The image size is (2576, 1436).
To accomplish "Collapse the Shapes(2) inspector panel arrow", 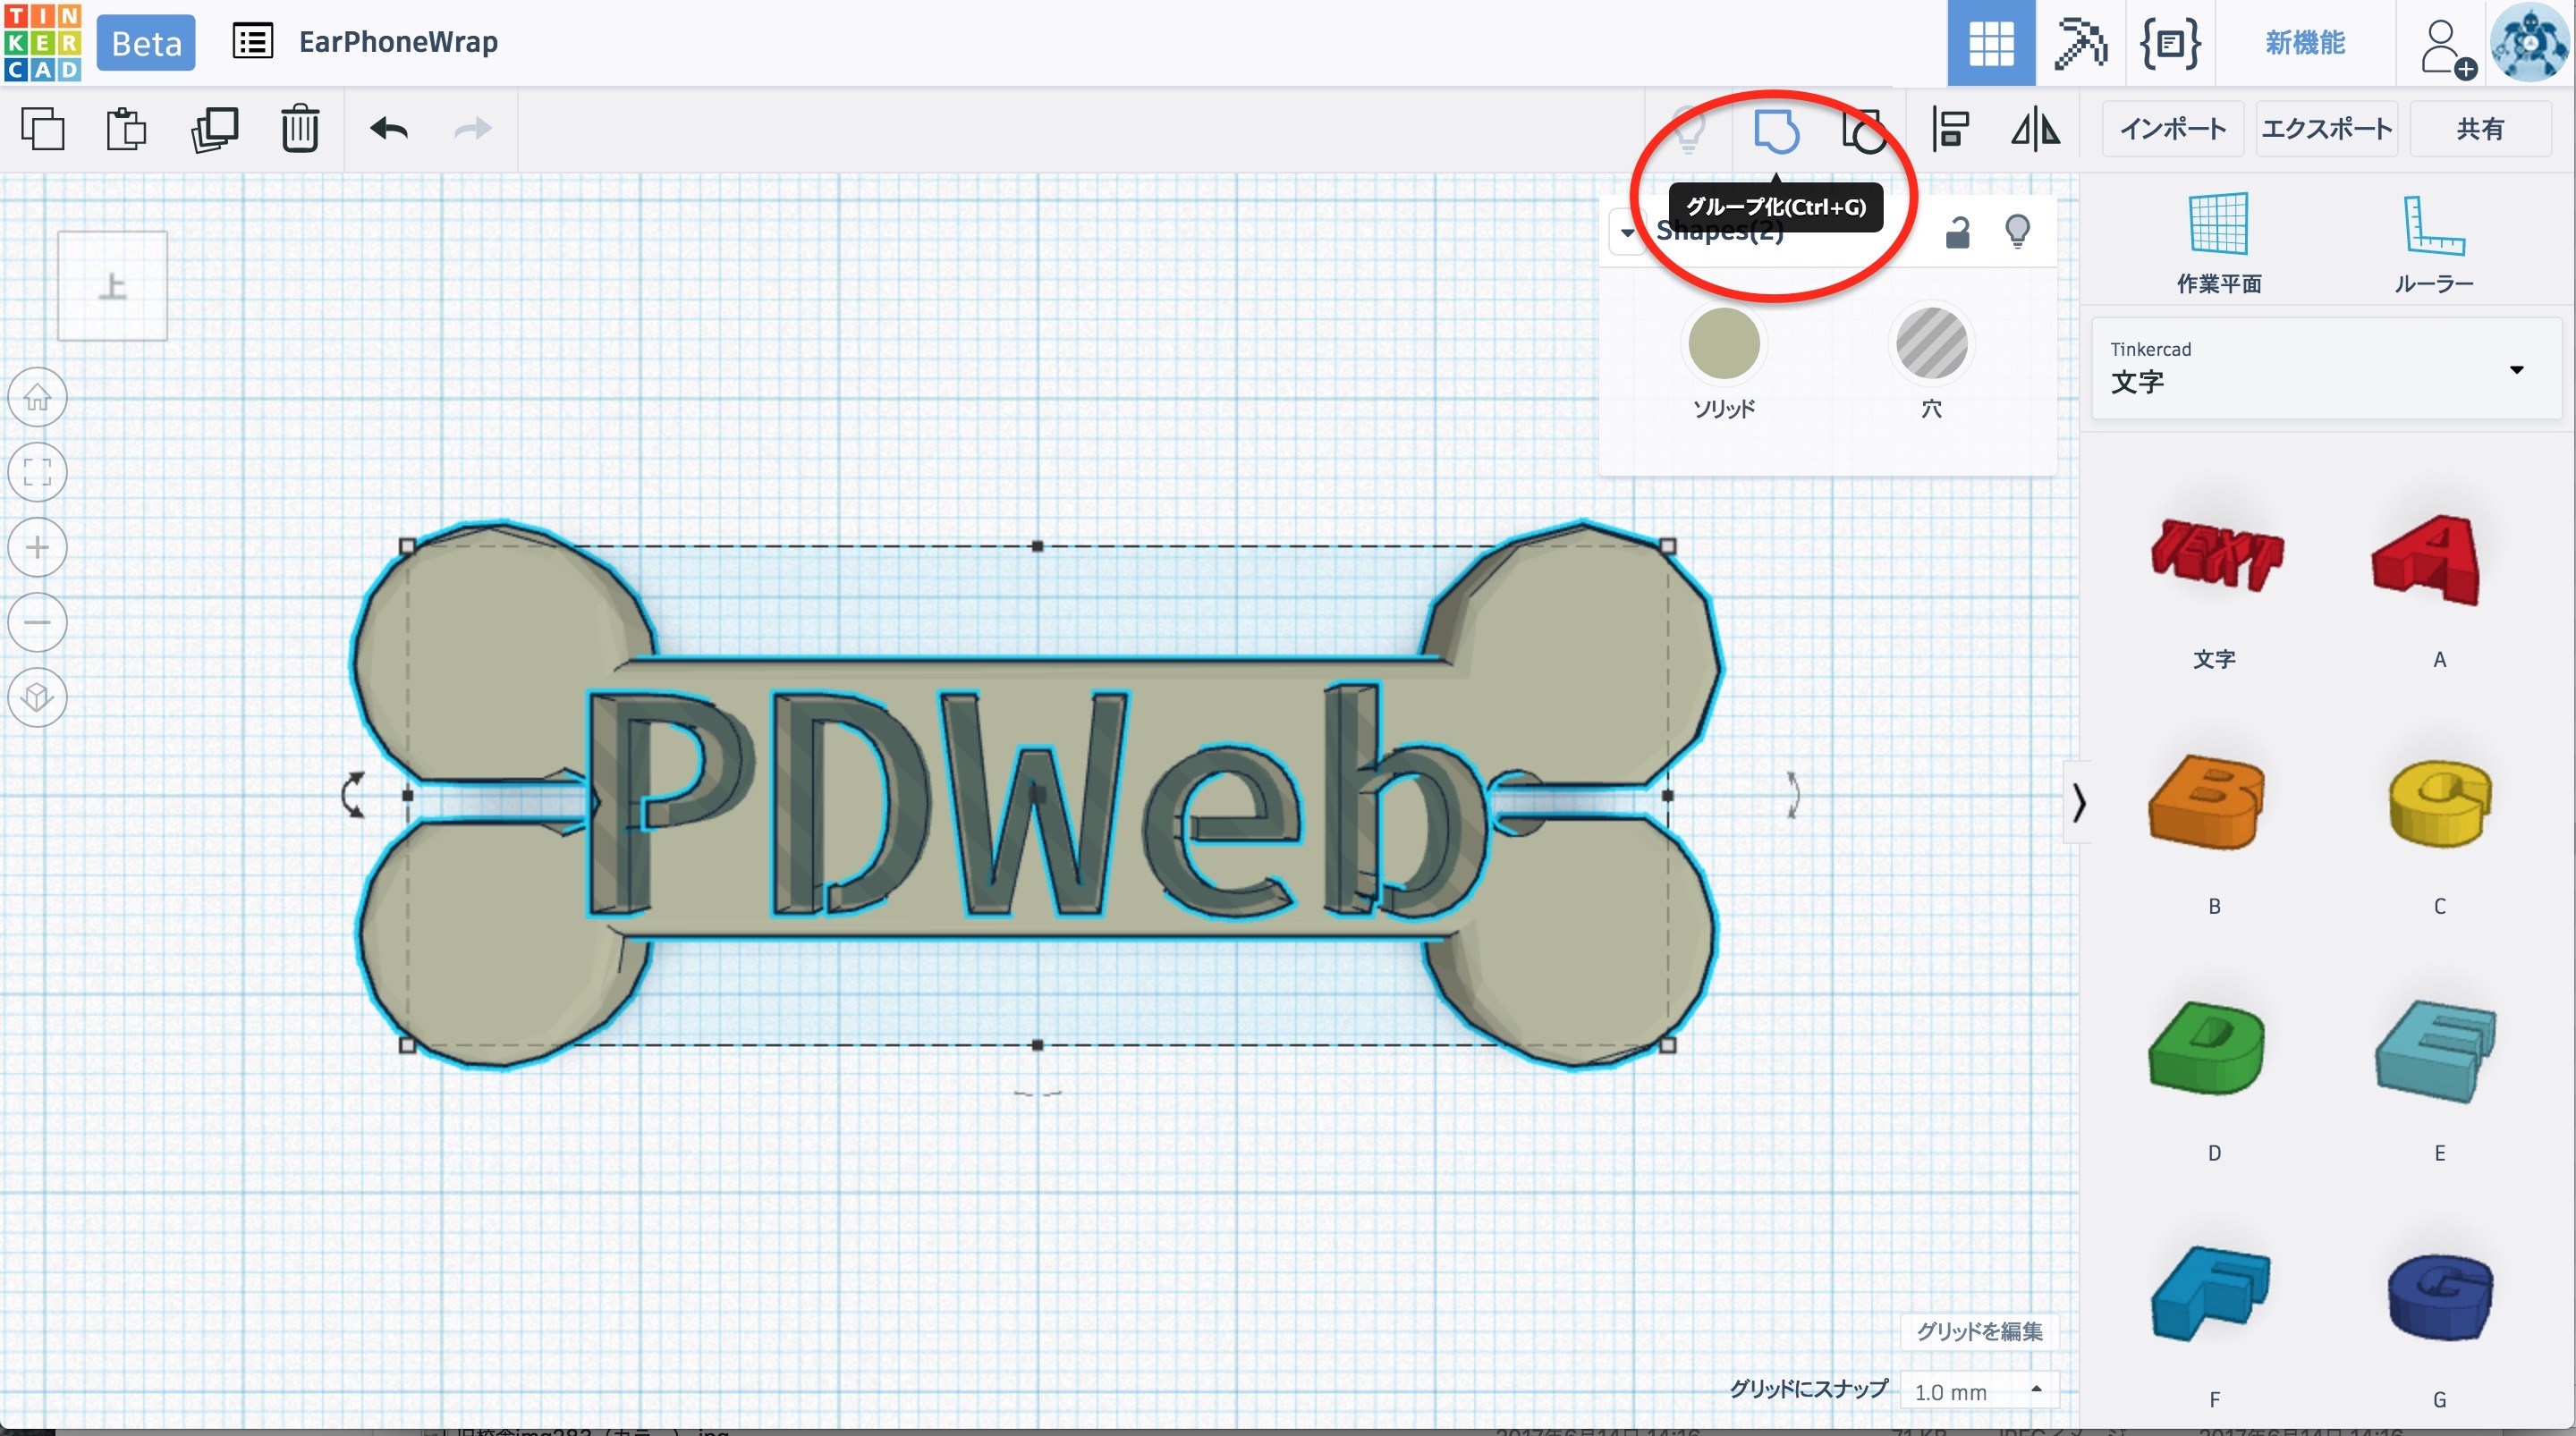I will [1627, 233].
